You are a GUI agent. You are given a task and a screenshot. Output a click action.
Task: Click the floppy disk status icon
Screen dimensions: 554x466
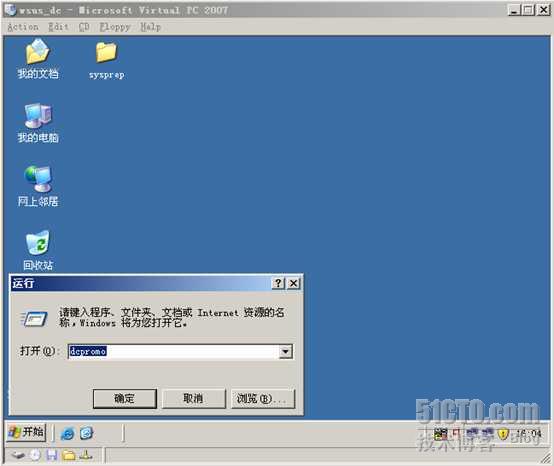52,455
